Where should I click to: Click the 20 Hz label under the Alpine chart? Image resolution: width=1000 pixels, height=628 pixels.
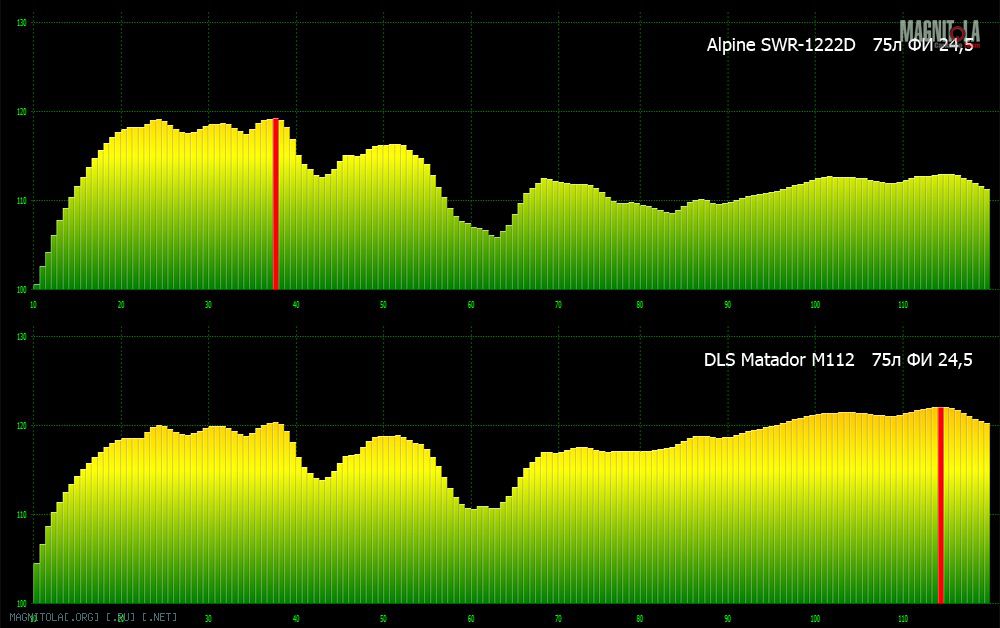coord(121,304)
